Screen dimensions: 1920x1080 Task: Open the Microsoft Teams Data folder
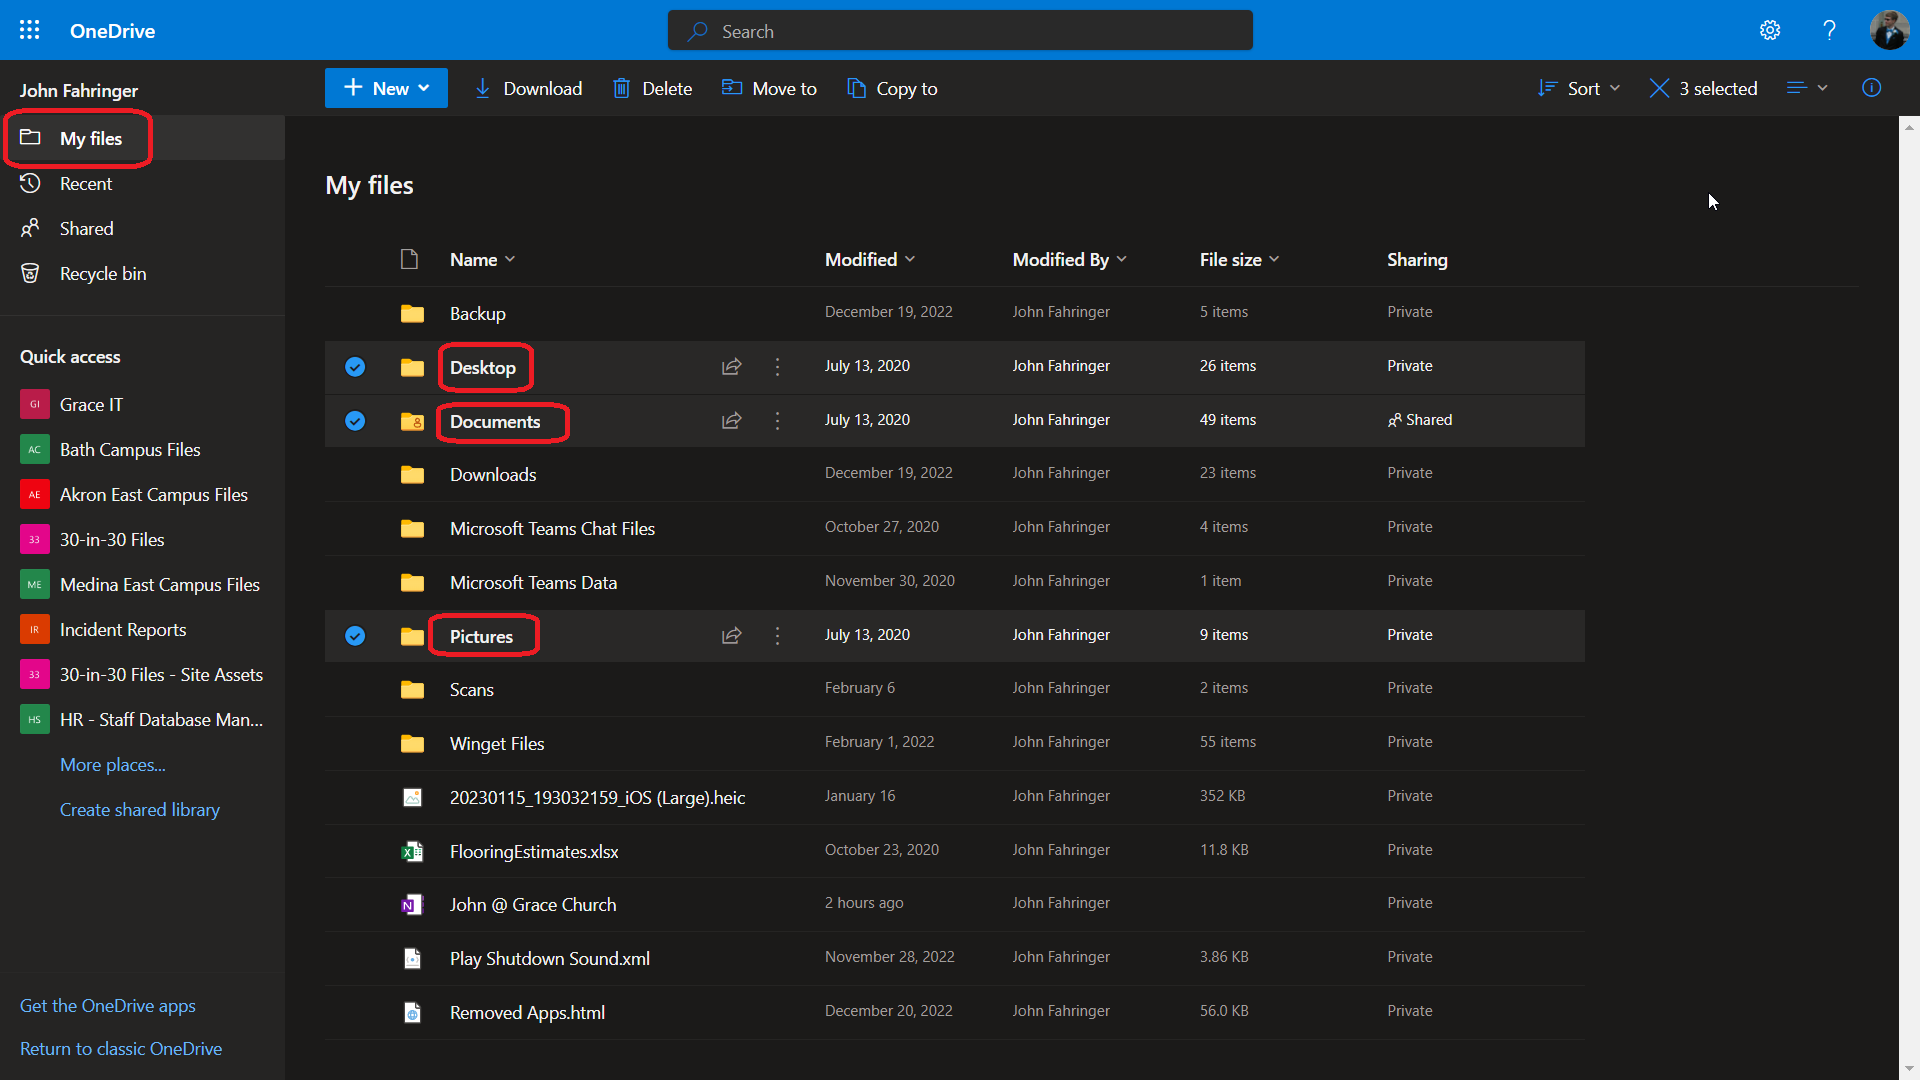click(x=533, y=582)
